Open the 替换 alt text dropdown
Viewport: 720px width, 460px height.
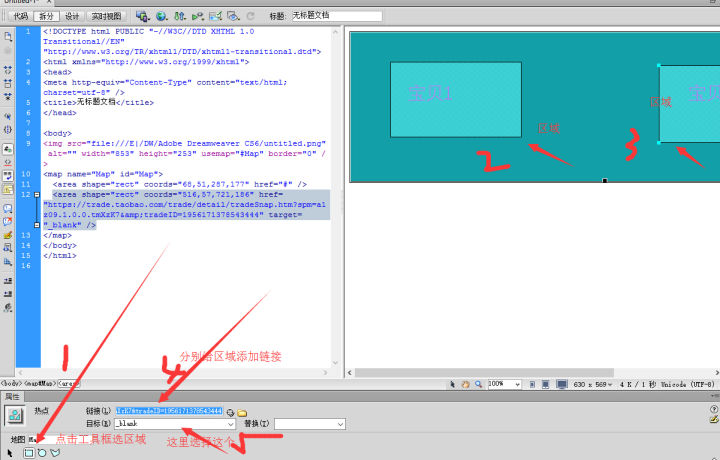coord(339,424)
